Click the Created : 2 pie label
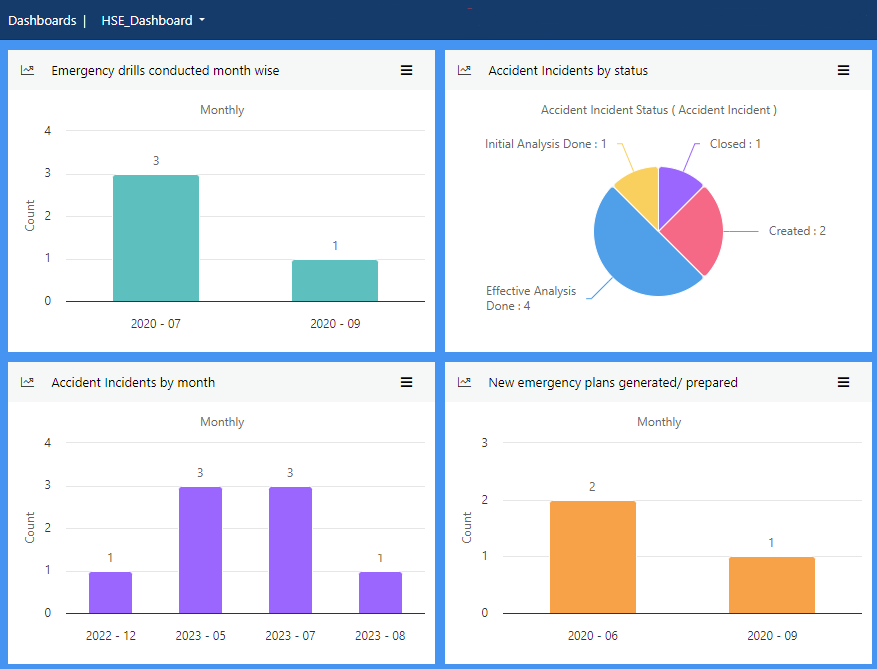This screenshot has width=877, height=669. click(x=796, y=231)
